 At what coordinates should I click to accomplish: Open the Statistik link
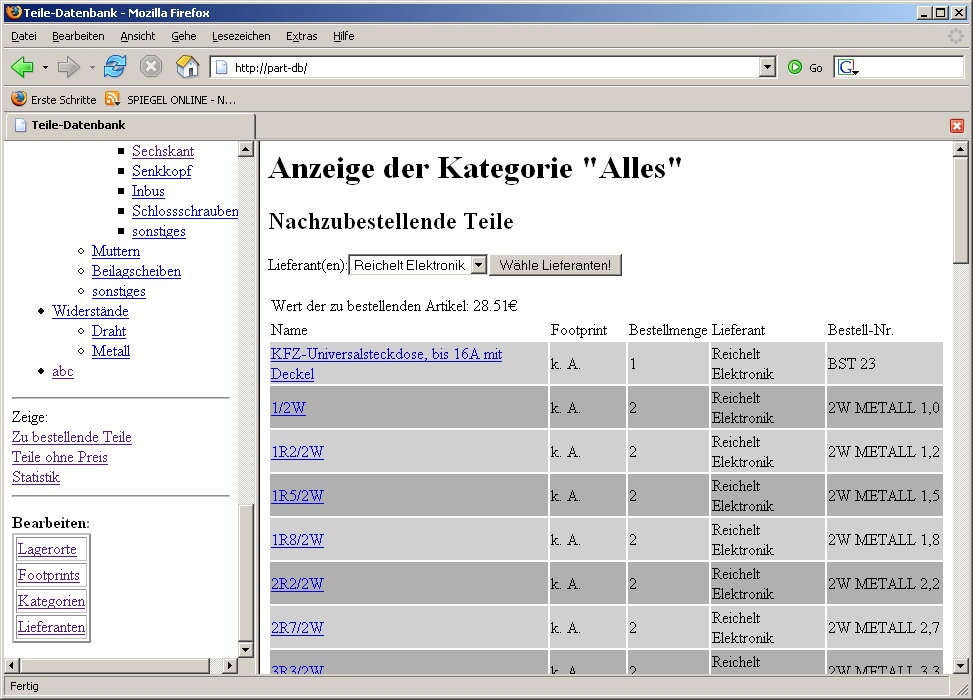(36, 477)
